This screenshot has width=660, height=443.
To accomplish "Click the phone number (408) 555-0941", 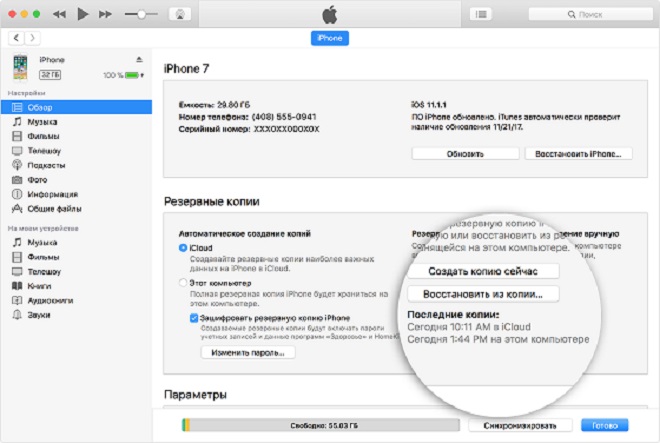I will click(284, 117).
